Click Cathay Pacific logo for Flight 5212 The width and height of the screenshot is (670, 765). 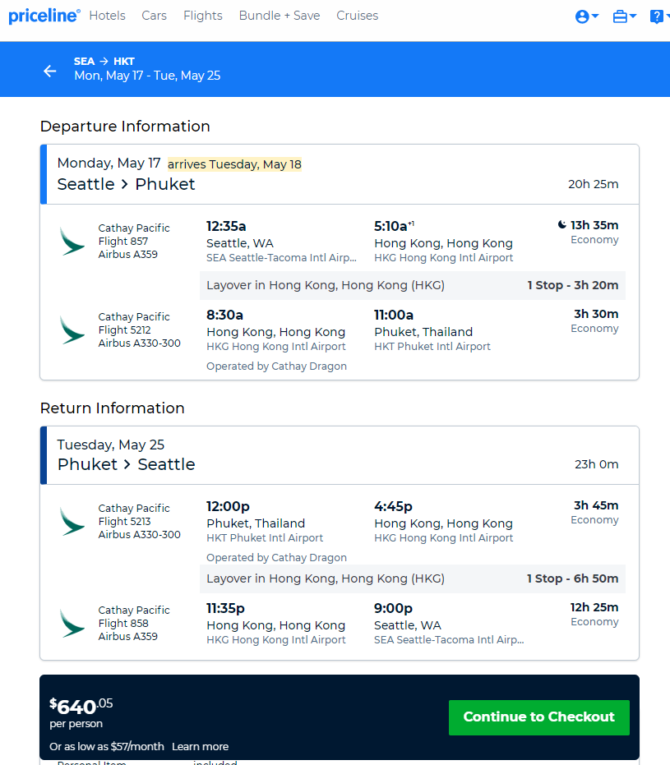pyautogui.click(x=72, y=330)
